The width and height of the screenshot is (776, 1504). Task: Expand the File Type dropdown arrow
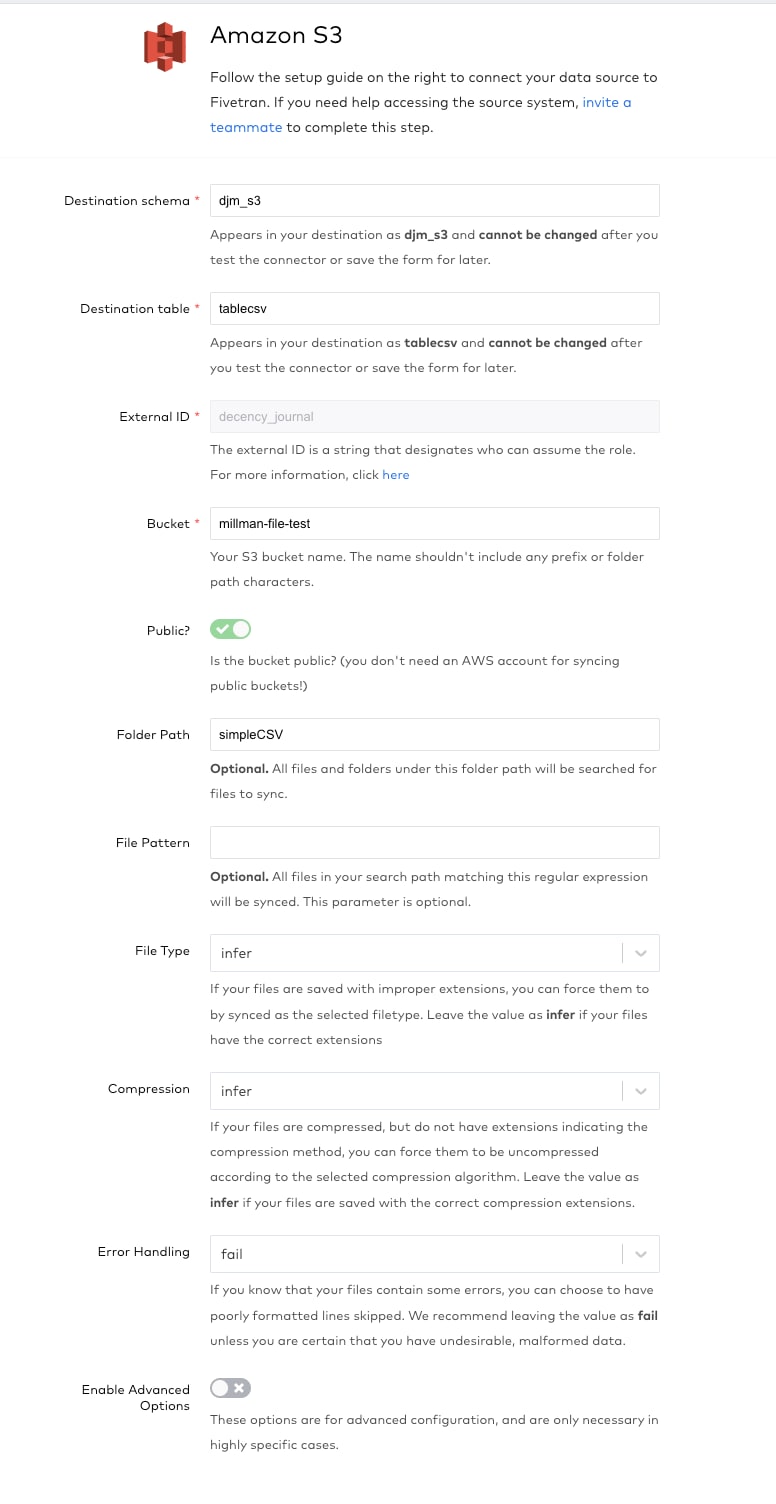[641, 953]
